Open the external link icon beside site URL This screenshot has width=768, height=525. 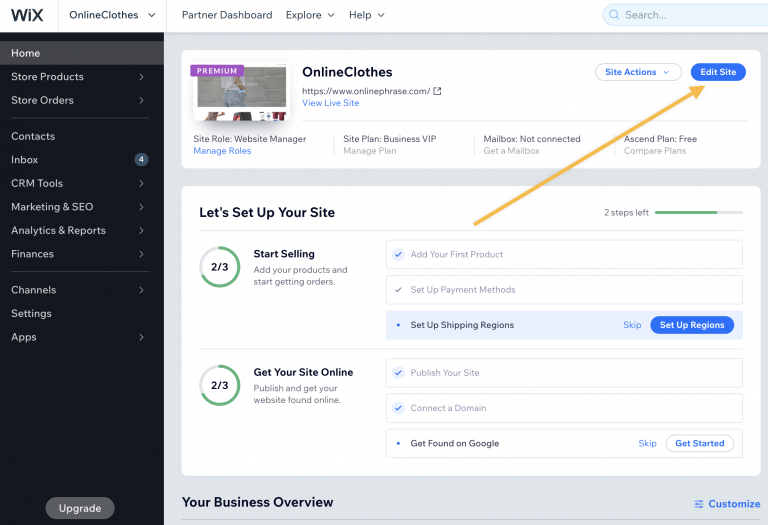click(437, 91)
